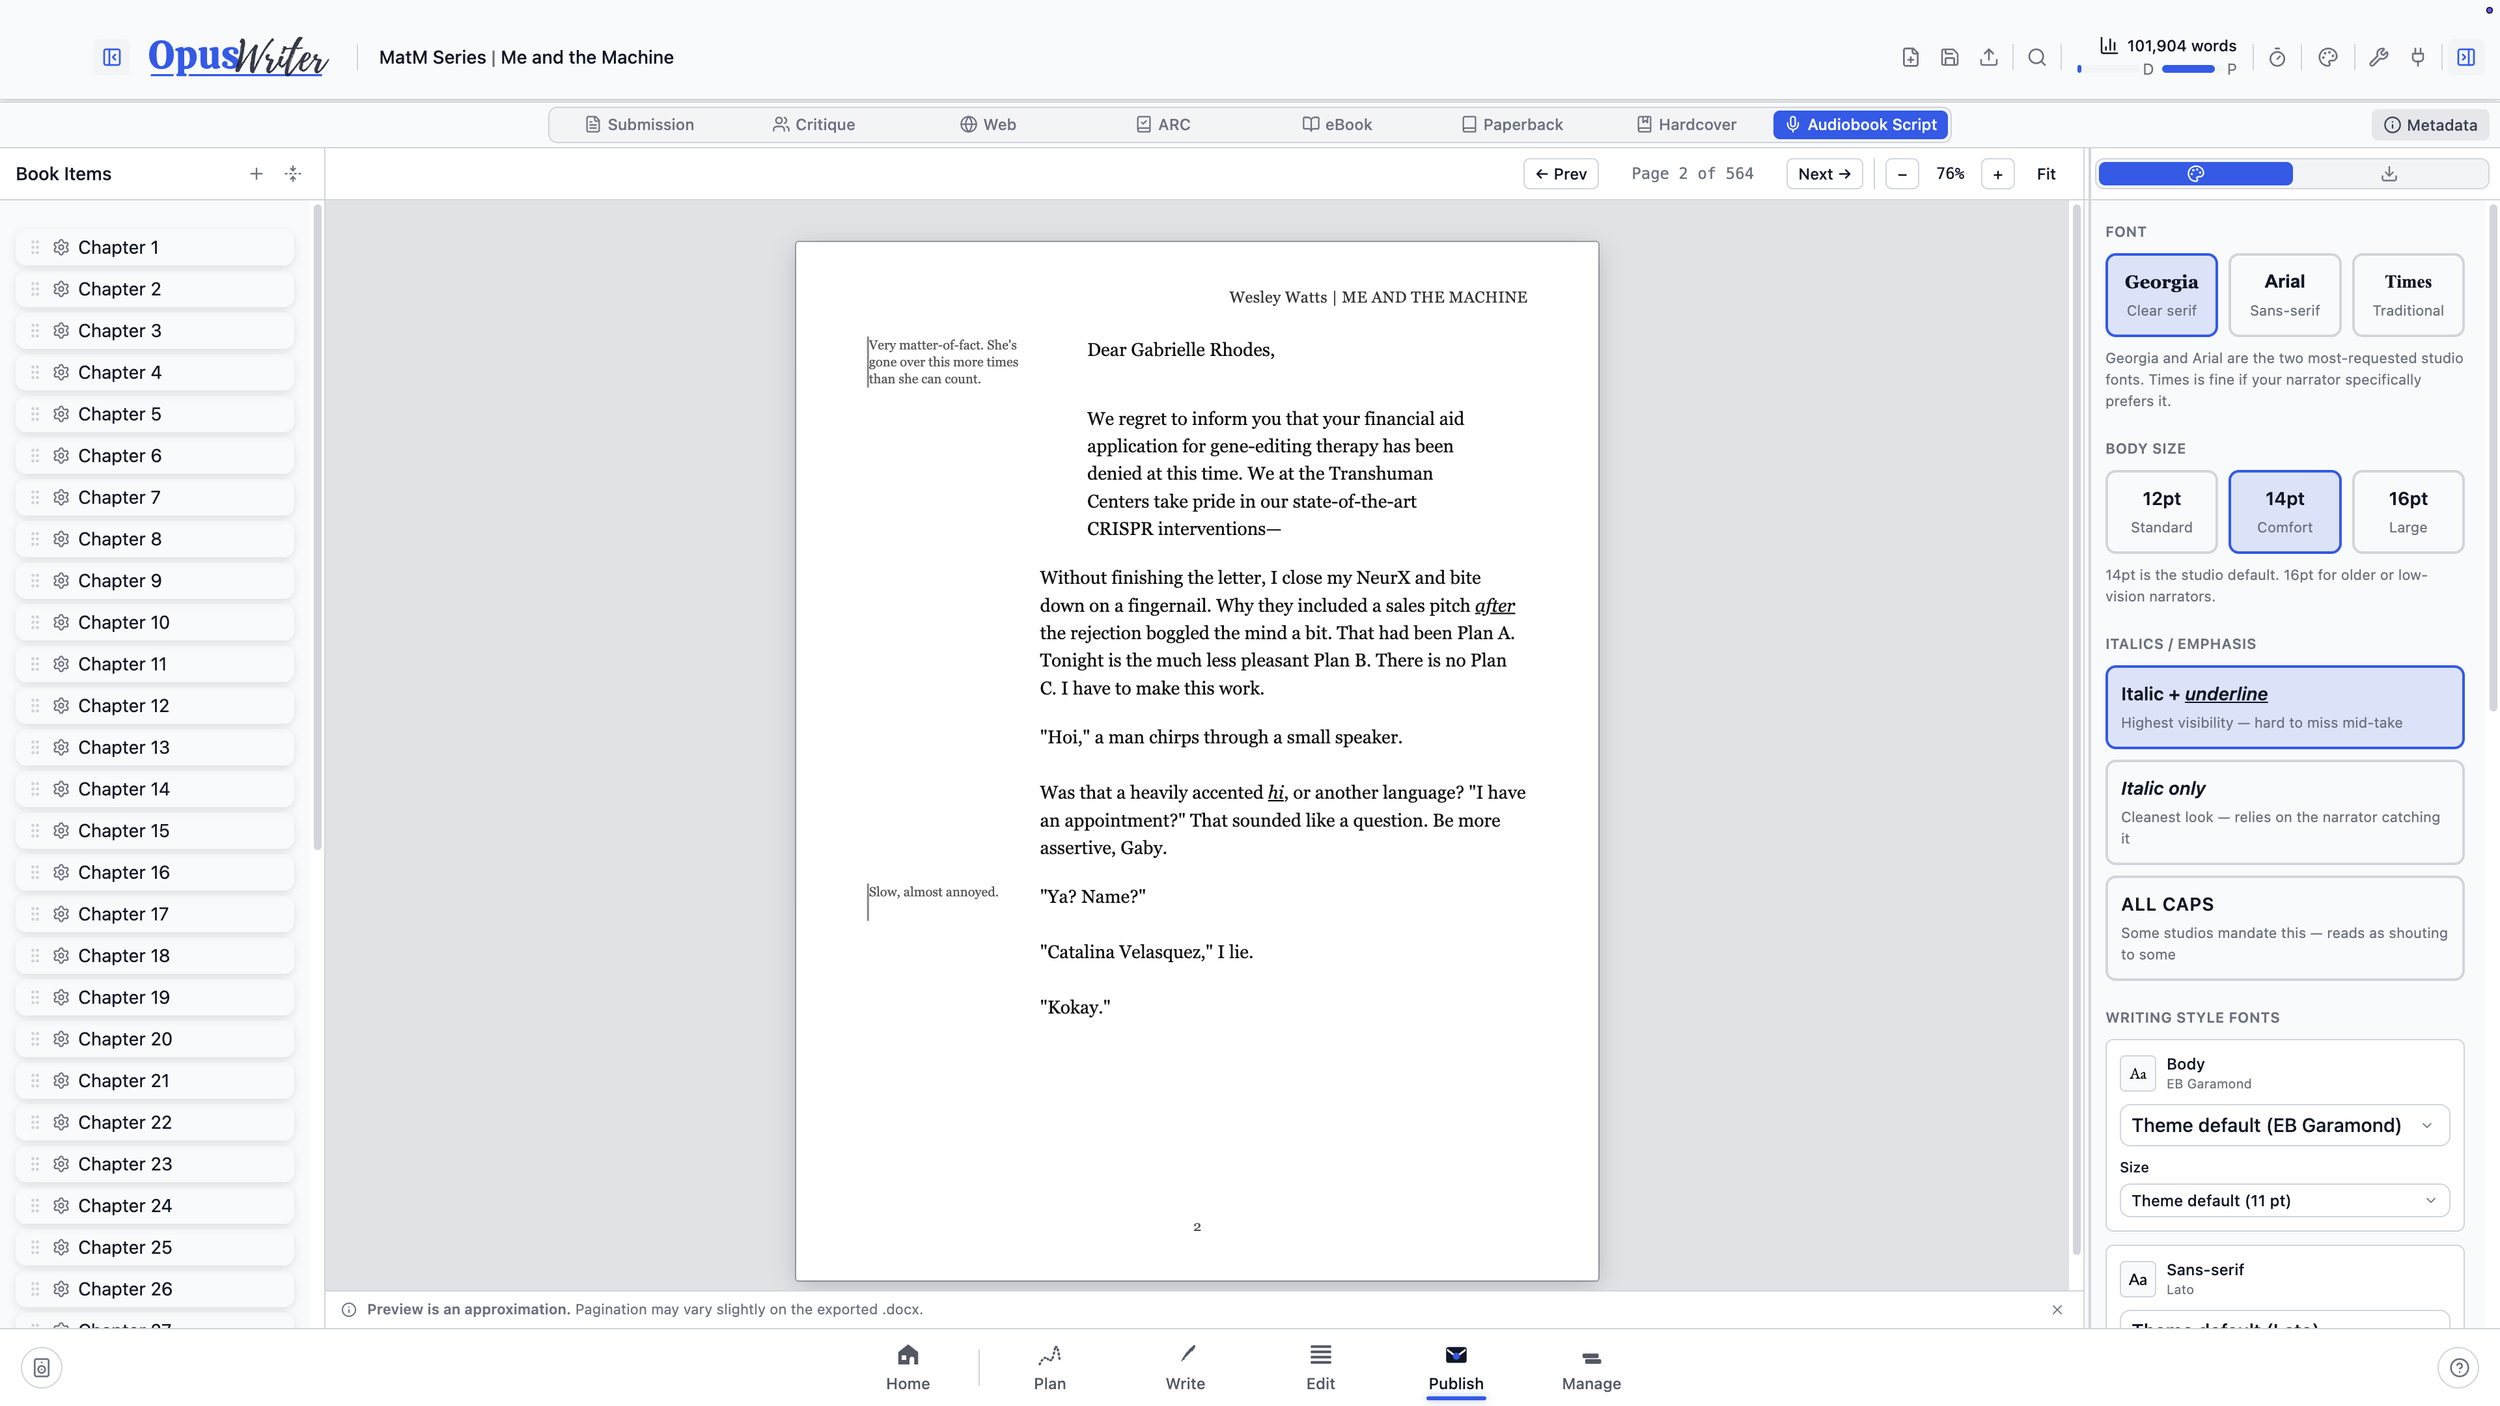Open Plan in bottom navigation
The width and height of the screenshot is (2500, 1406).
pos(1049,1367)
